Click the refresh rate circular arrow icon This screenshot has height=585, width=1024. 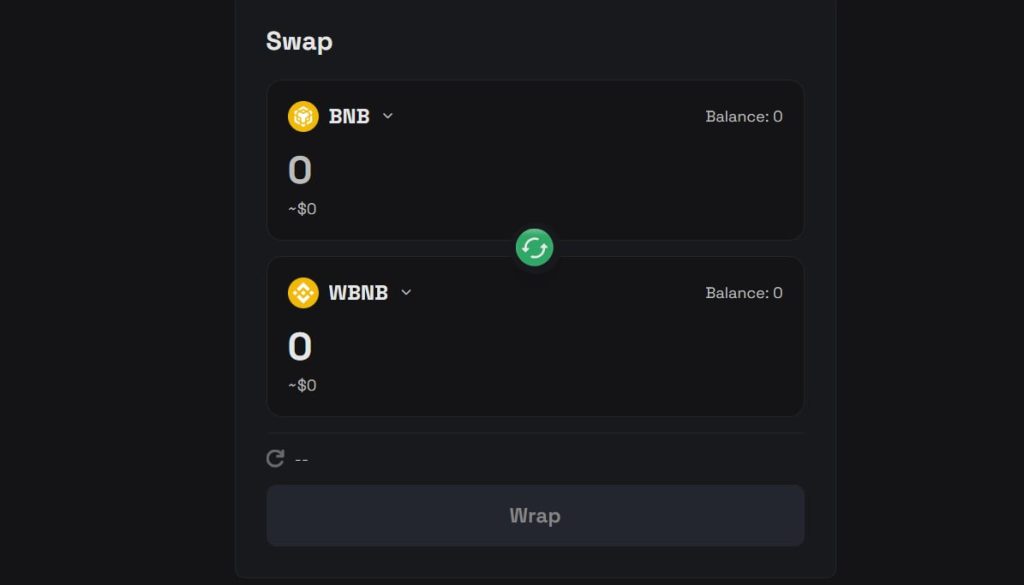275,459
